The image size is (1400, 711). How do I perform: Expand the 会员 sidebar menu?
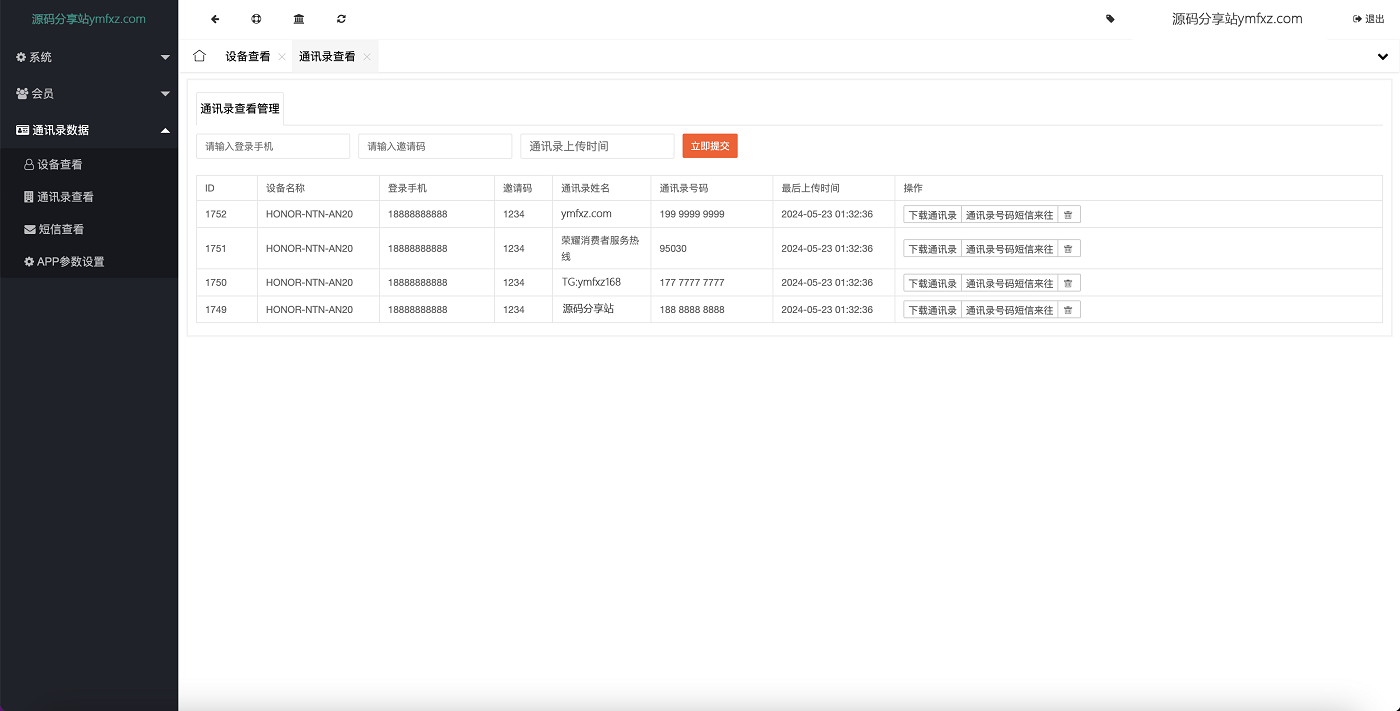(89, 93)
